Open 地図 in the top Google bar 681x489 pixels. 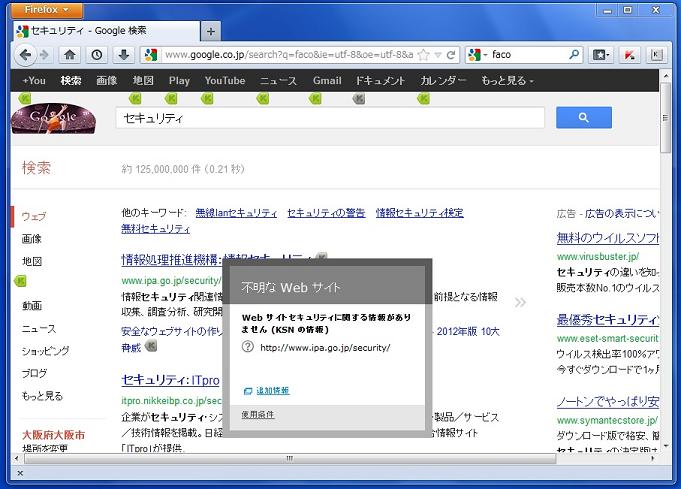tap(143, 81)
